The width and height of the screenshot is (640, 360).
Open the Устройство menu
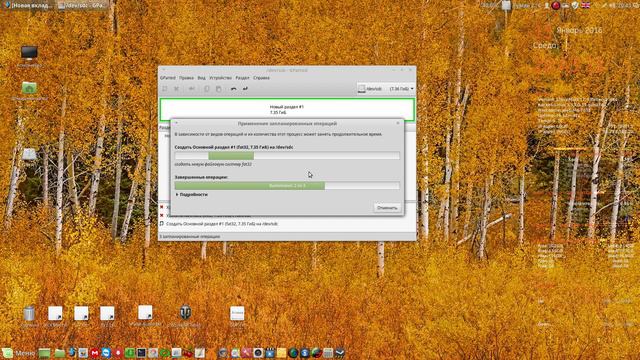(220, 78)
